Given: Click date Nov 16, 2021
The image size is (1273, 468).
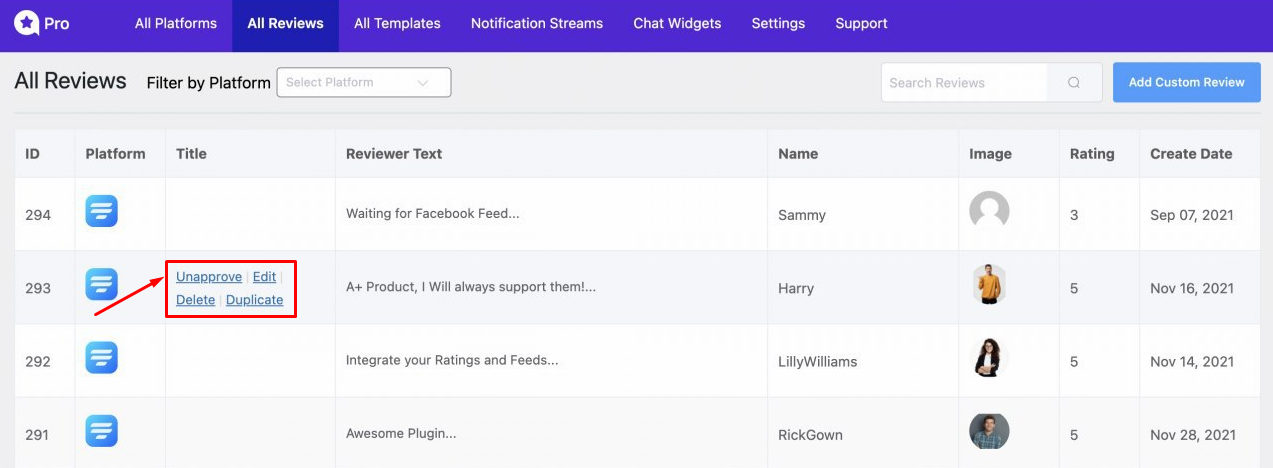Looking at the screenshot, I should point(1192,288).
